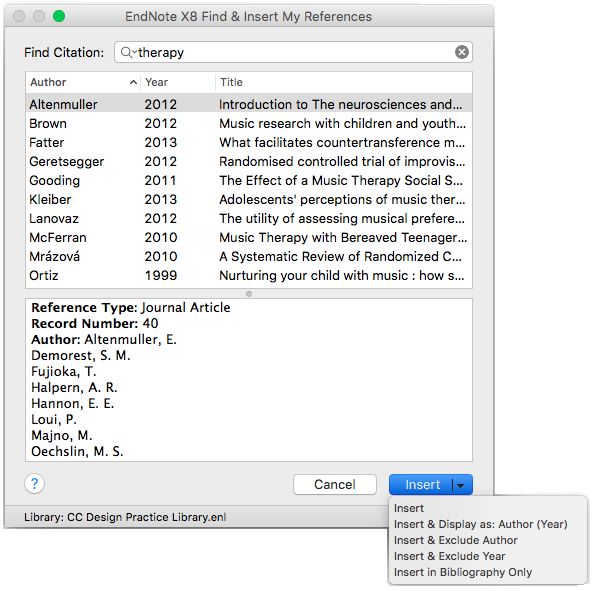Click the magnifier search icon in Find Citation
Image resolution: width=593 pixels, height=591 pixels.
(127, 52)
